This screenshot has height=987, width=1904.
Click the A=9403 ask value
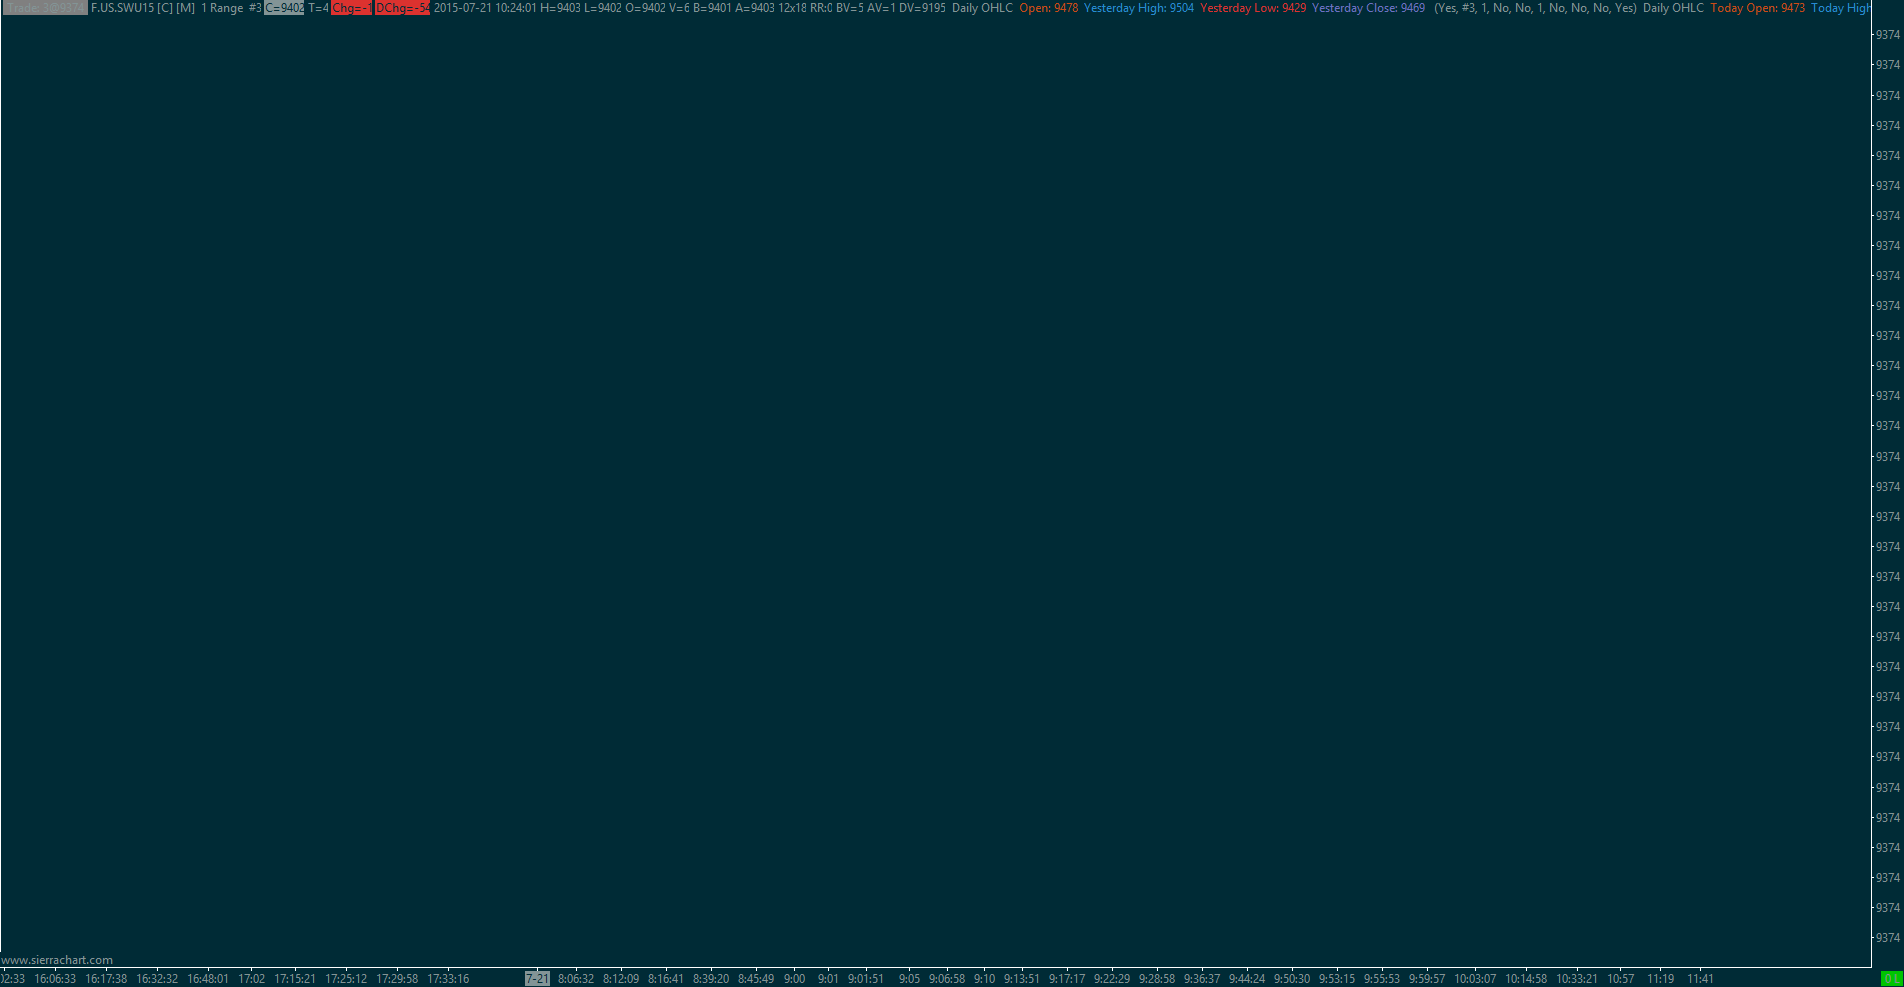(x=755, y=8)
